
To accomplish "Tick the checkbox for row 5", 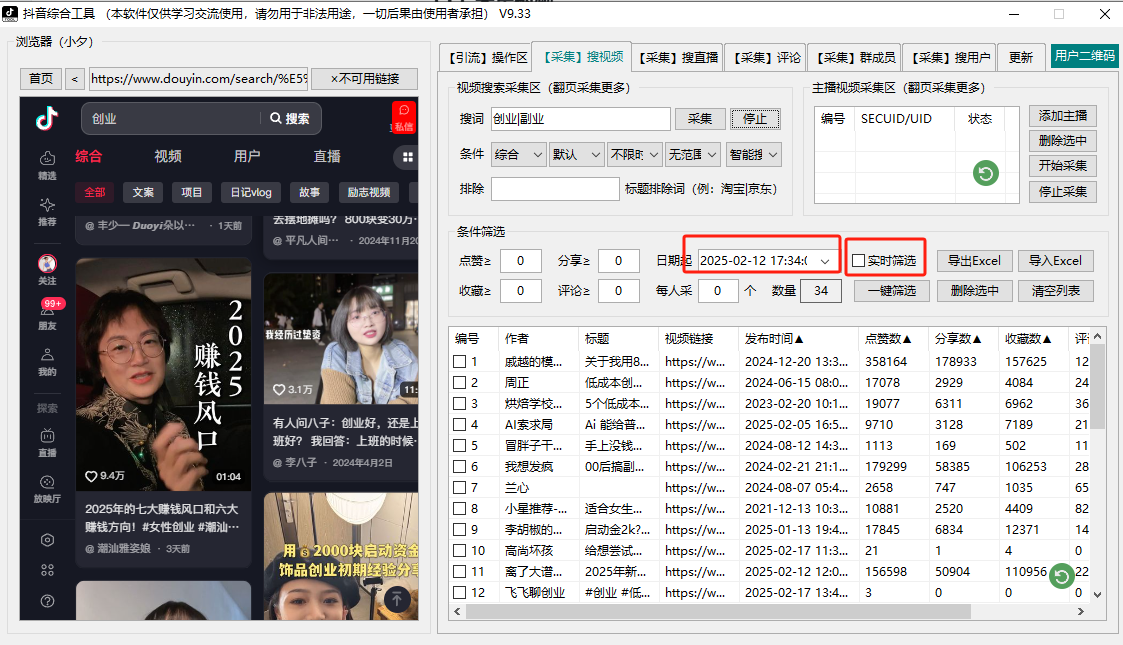I will click(x=459, y=446).
